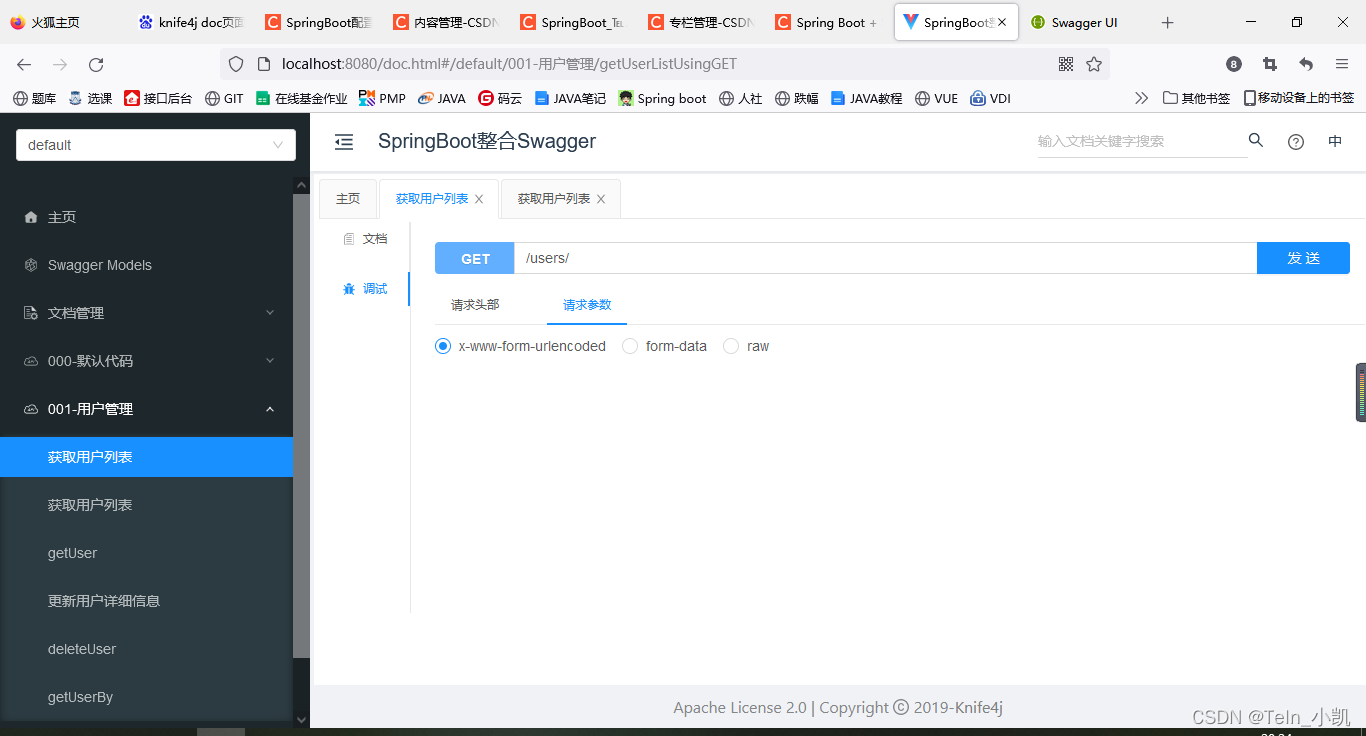Open JAVA笔记 bookmark

coord(570,98)
